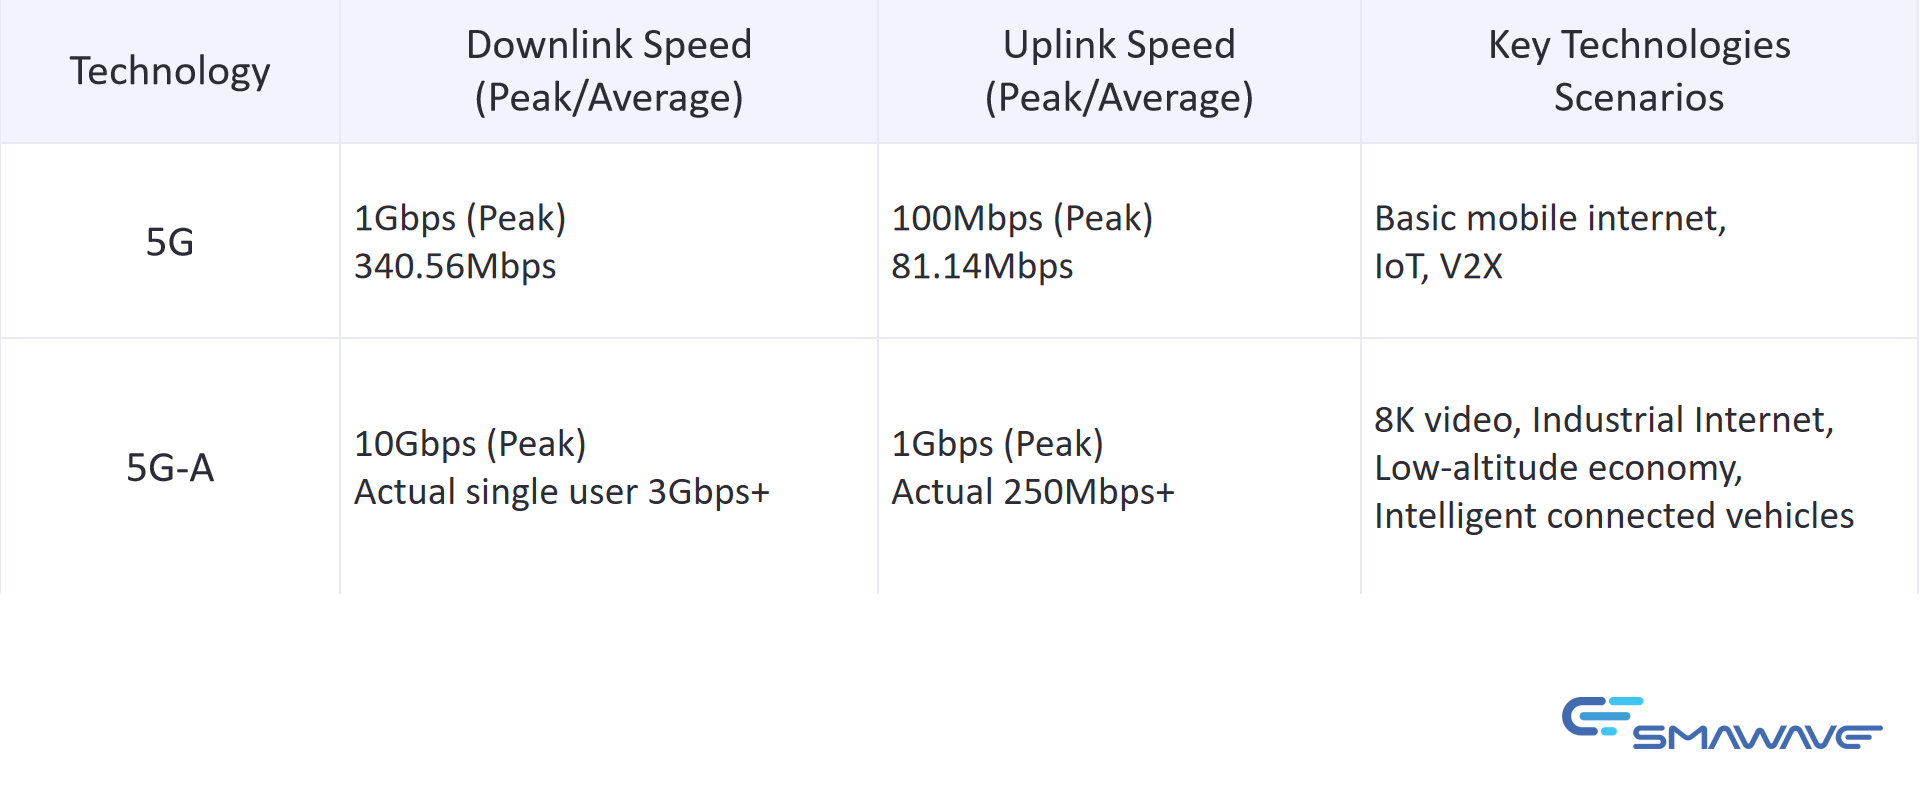Click the 100Mbps (Peak) uplink text

coord(1022,218)
